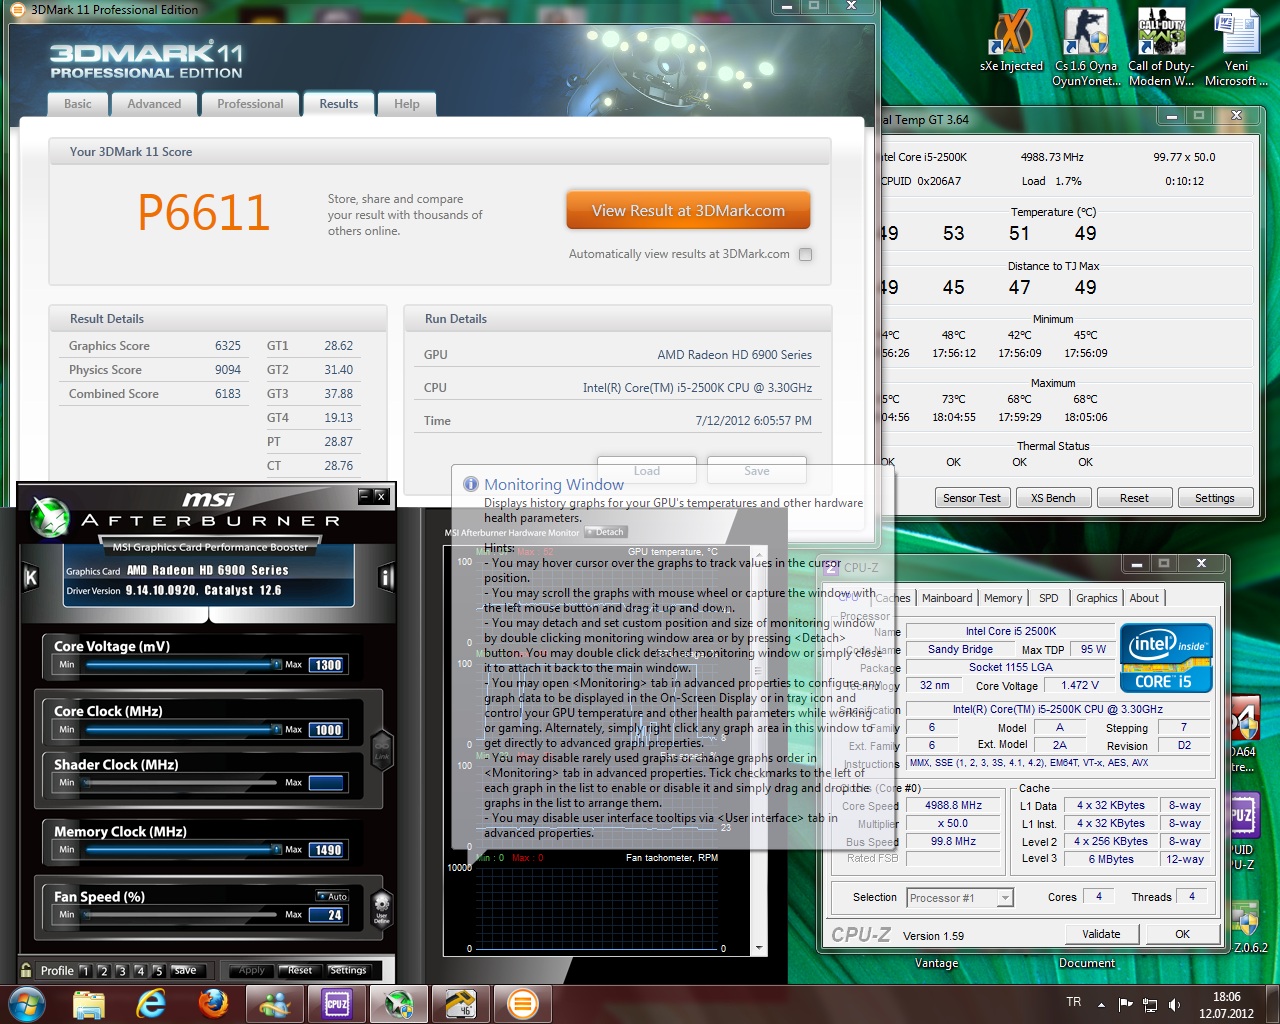The height and width of the screenshot is (1024, 1280).
Task: Click the MSI Afterburner dragon logo
Action: (x=48, y=517)
